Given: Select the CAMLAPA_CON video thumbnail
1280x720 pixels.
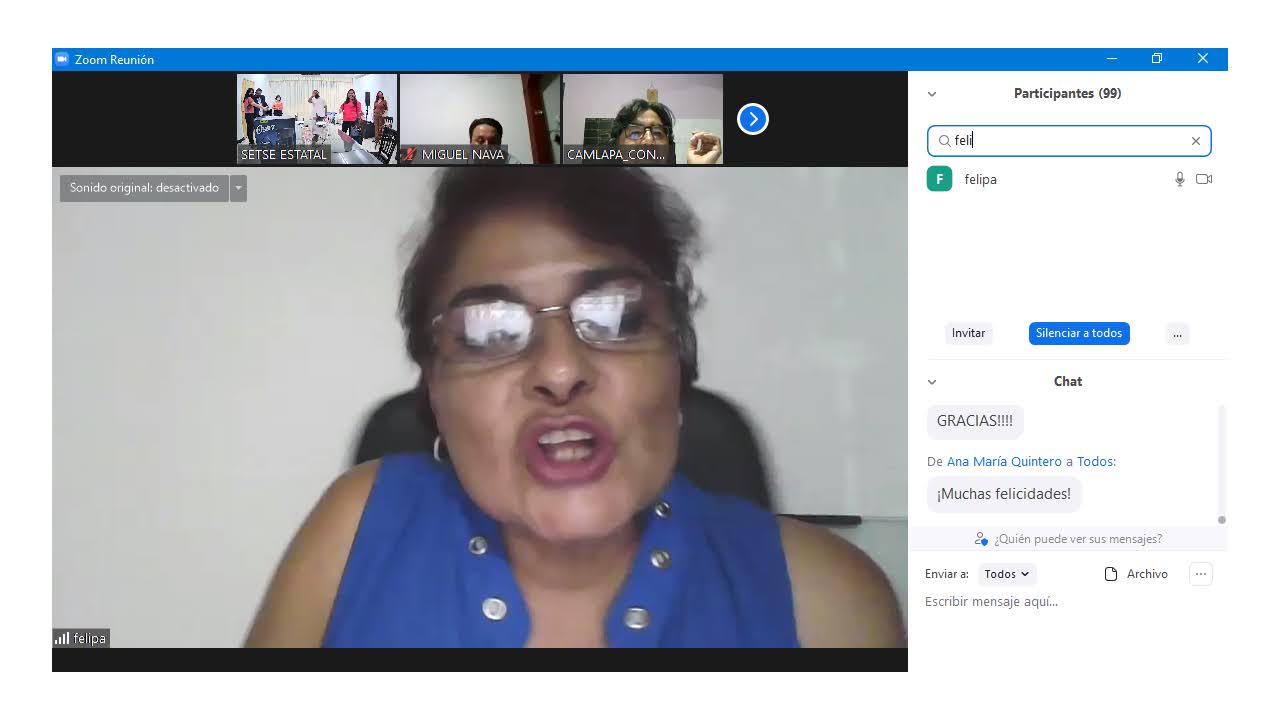Looking at the screenshot, I should click(x=643, y=119).
